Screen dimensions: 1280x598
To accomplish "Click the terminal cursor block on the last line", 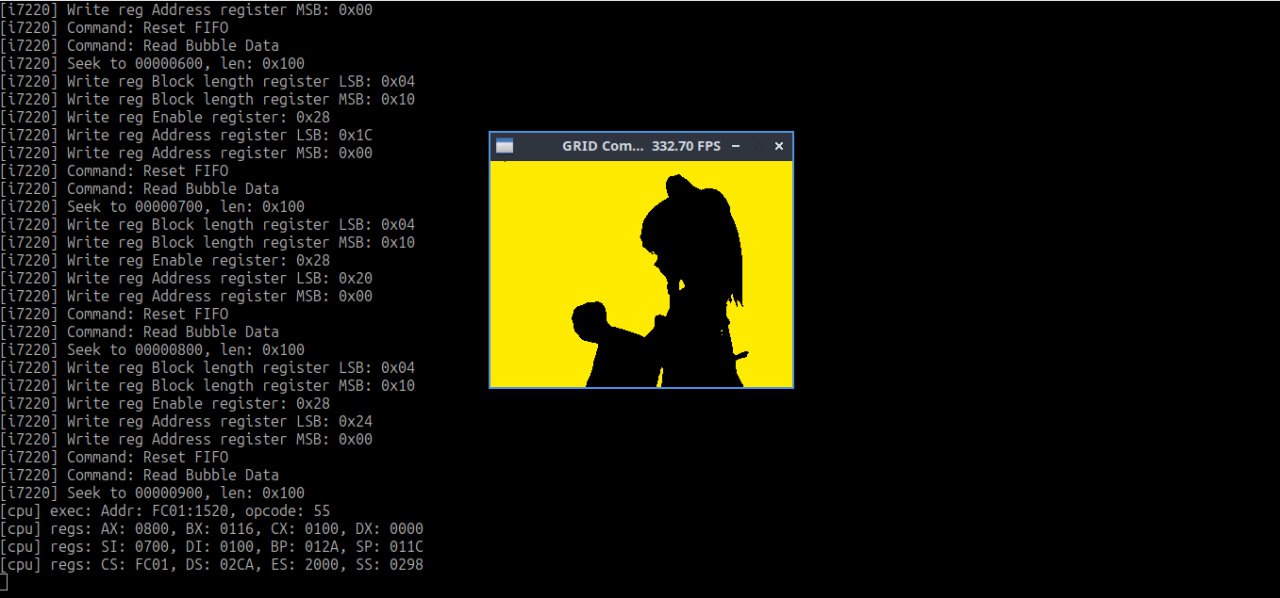I will click(x=4, y=582).
